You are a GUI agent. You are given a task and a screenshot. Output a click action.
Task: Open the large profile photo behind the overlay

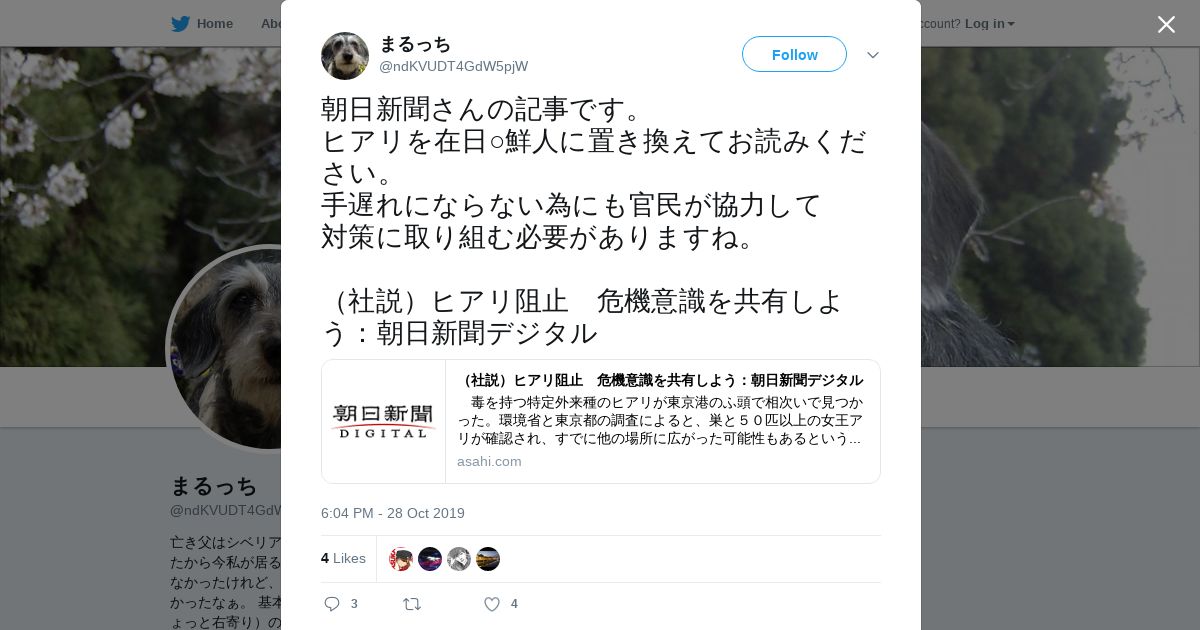225,348
